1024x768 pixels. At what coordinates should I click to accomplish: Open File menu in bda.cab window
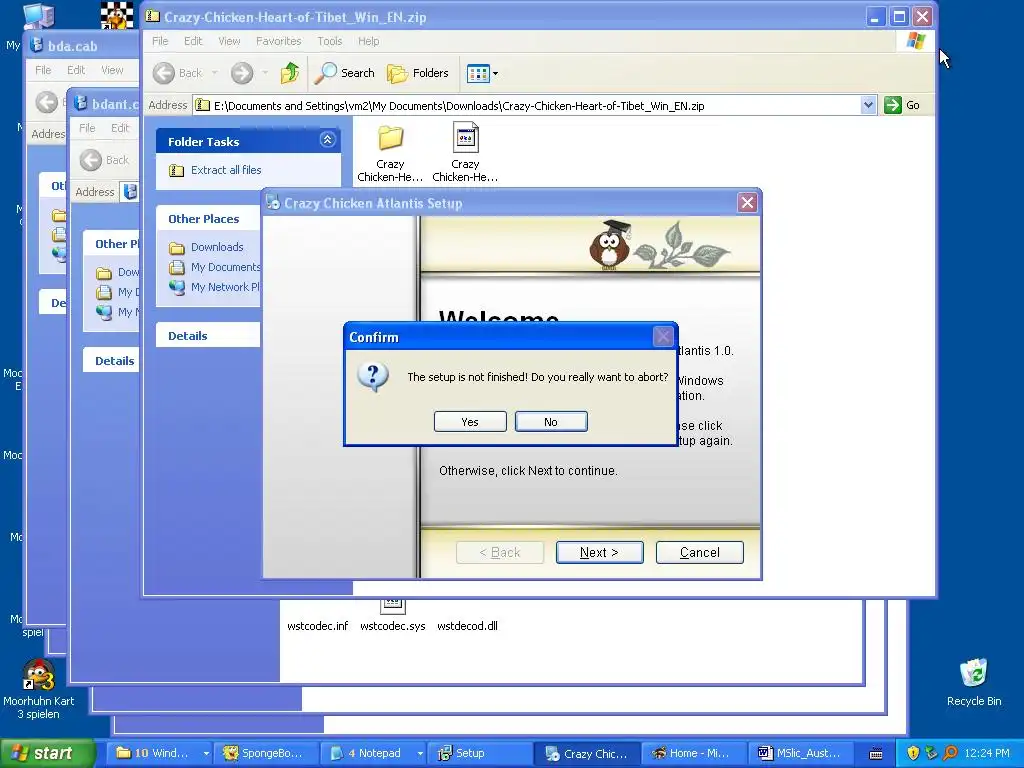[43, 70]
